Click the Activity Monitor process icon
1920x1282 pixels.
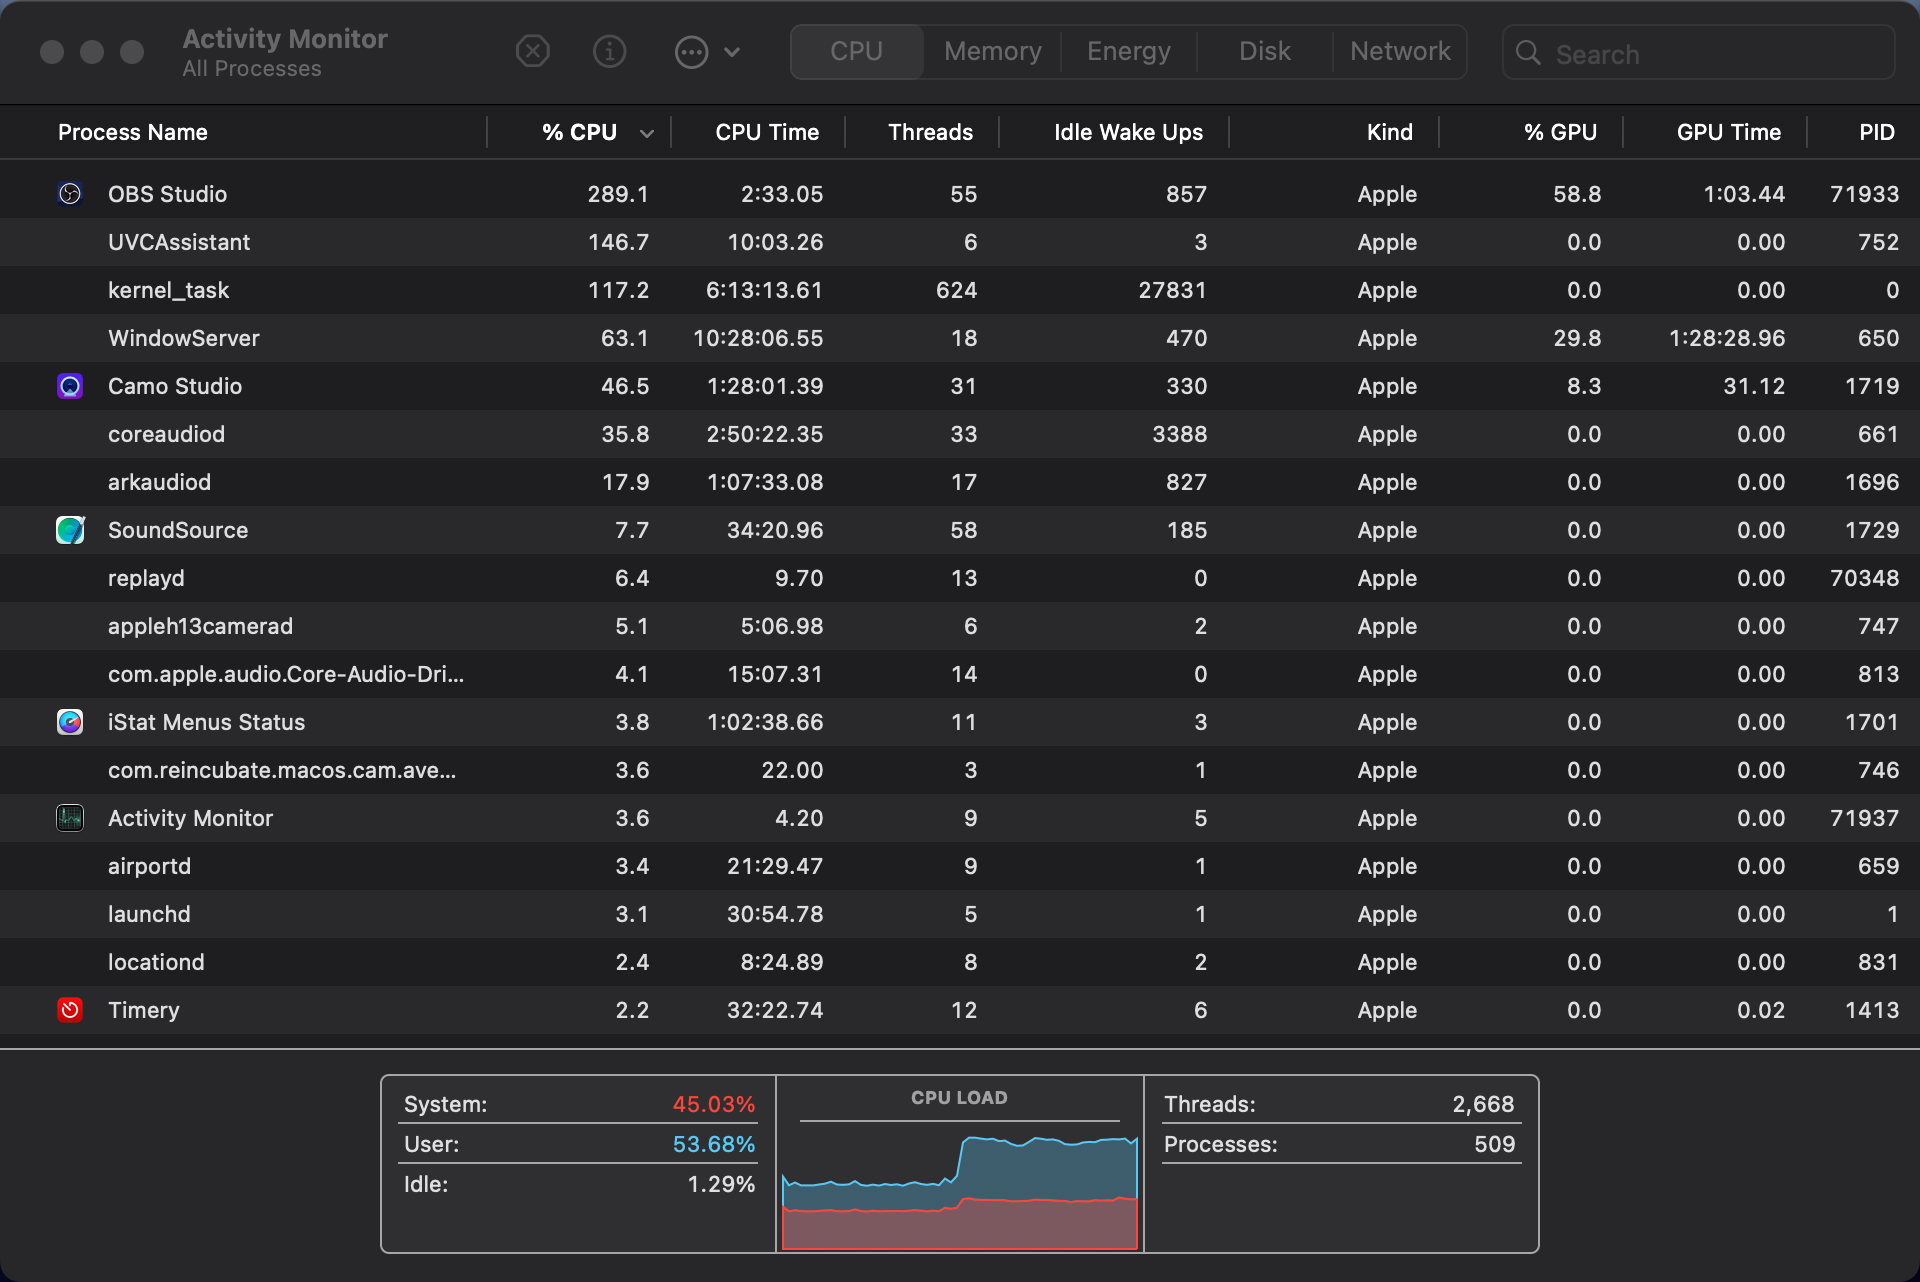pos(69,818)
